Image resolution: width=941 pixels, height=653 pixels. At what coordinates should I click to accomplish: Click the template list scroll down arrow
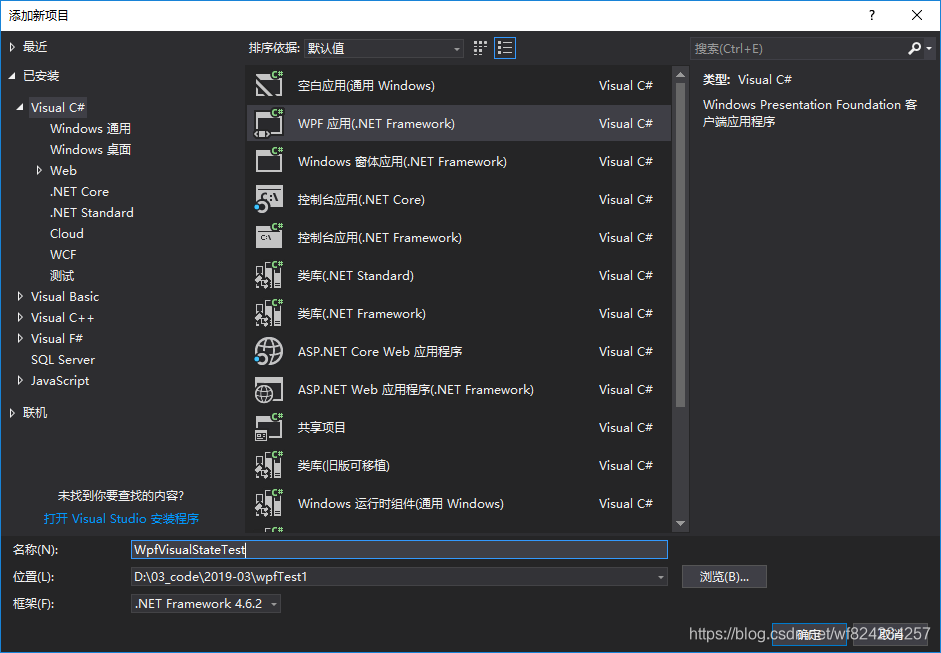(x=680, y=523)
